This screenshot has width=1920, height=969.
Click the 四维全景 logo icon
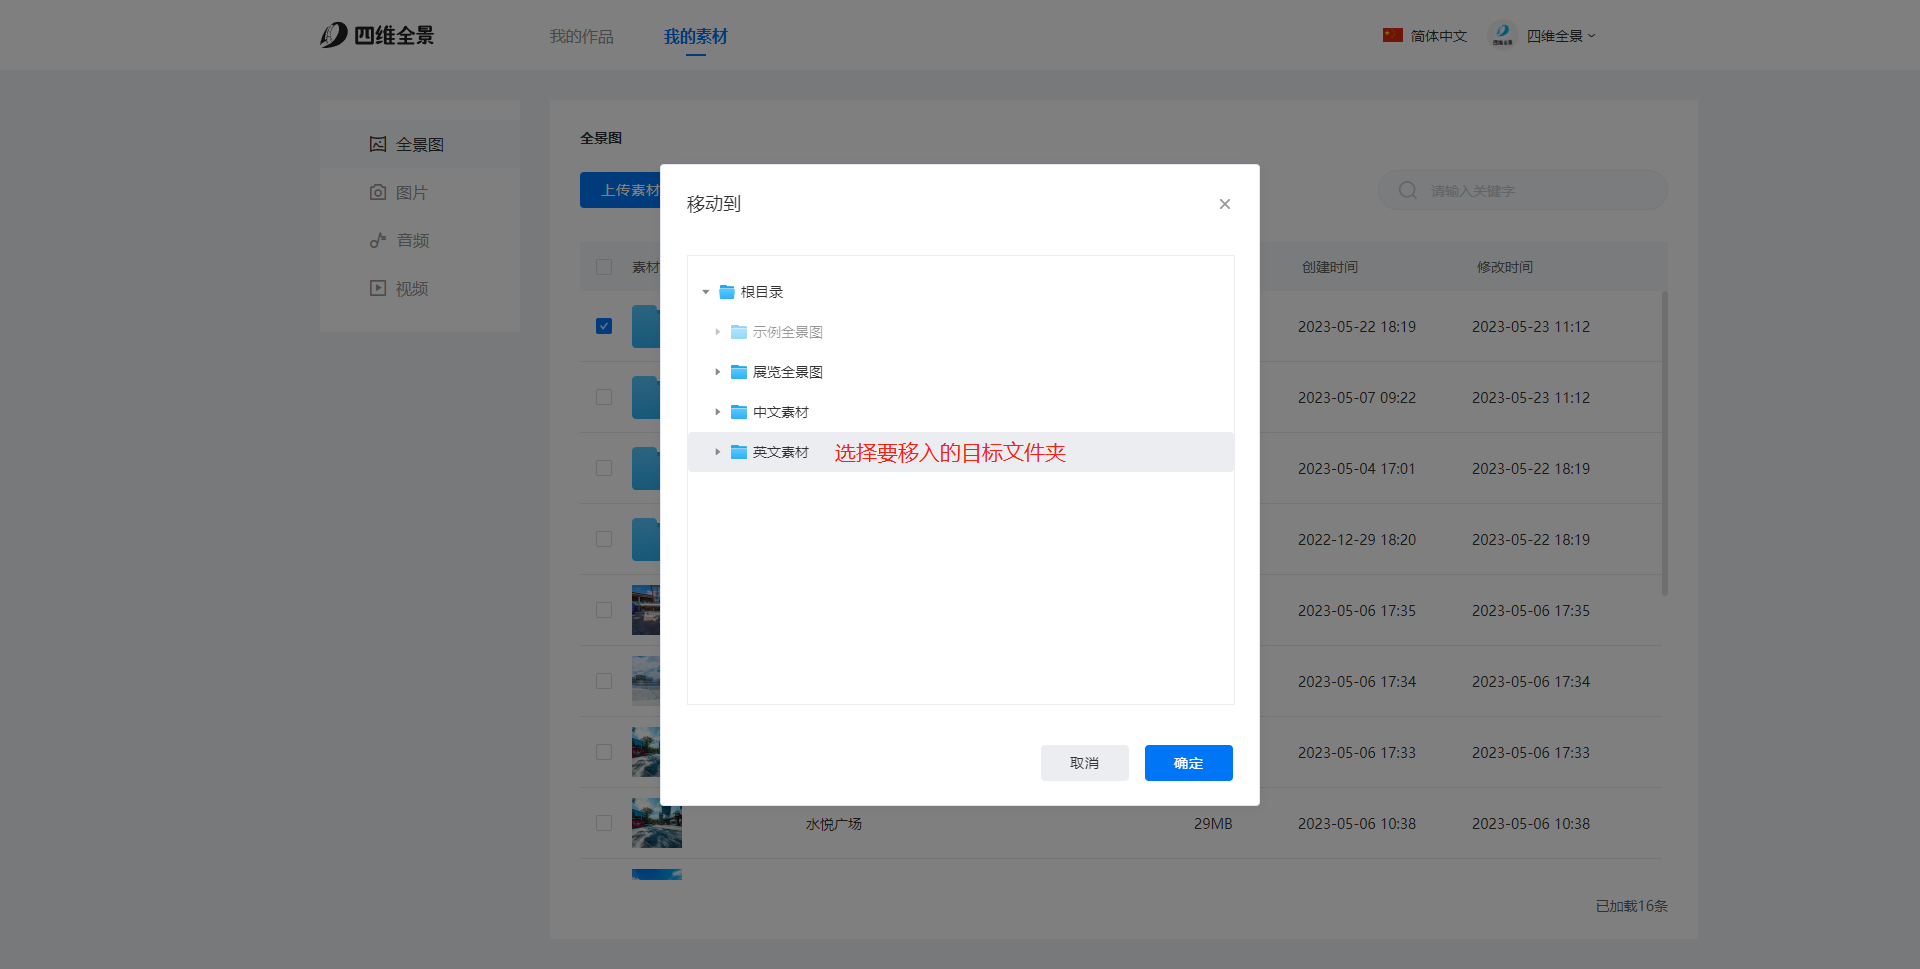(334, 35)
